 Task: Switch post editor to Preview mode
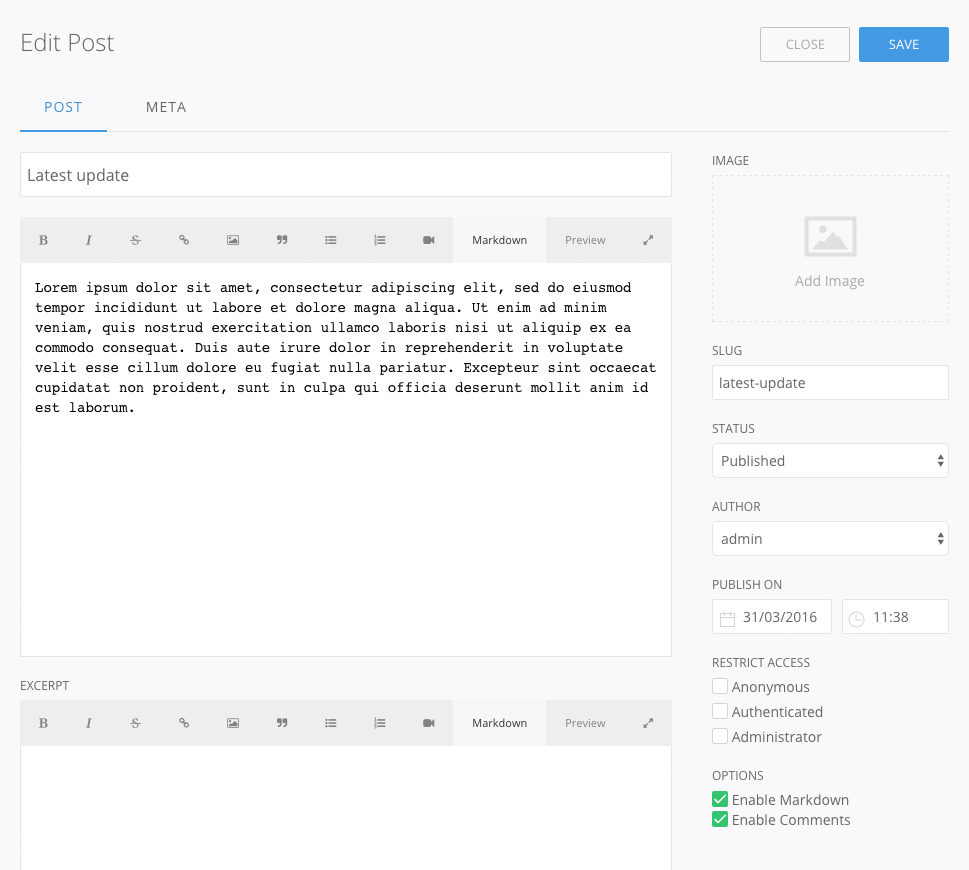pos(585,240)
